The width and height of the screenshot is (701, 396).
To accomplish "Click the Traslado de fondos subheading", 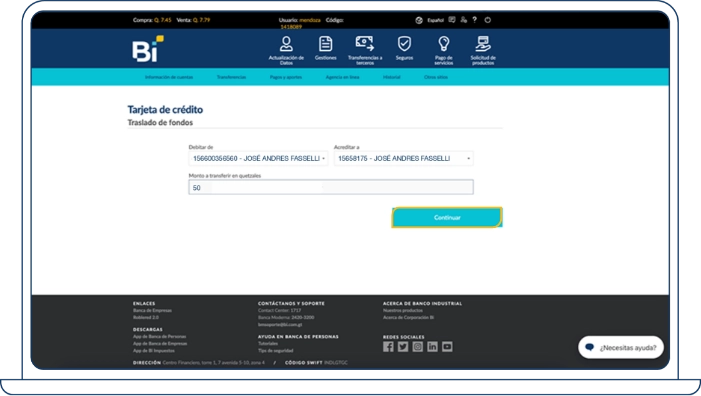I will (x=160, y=122).
